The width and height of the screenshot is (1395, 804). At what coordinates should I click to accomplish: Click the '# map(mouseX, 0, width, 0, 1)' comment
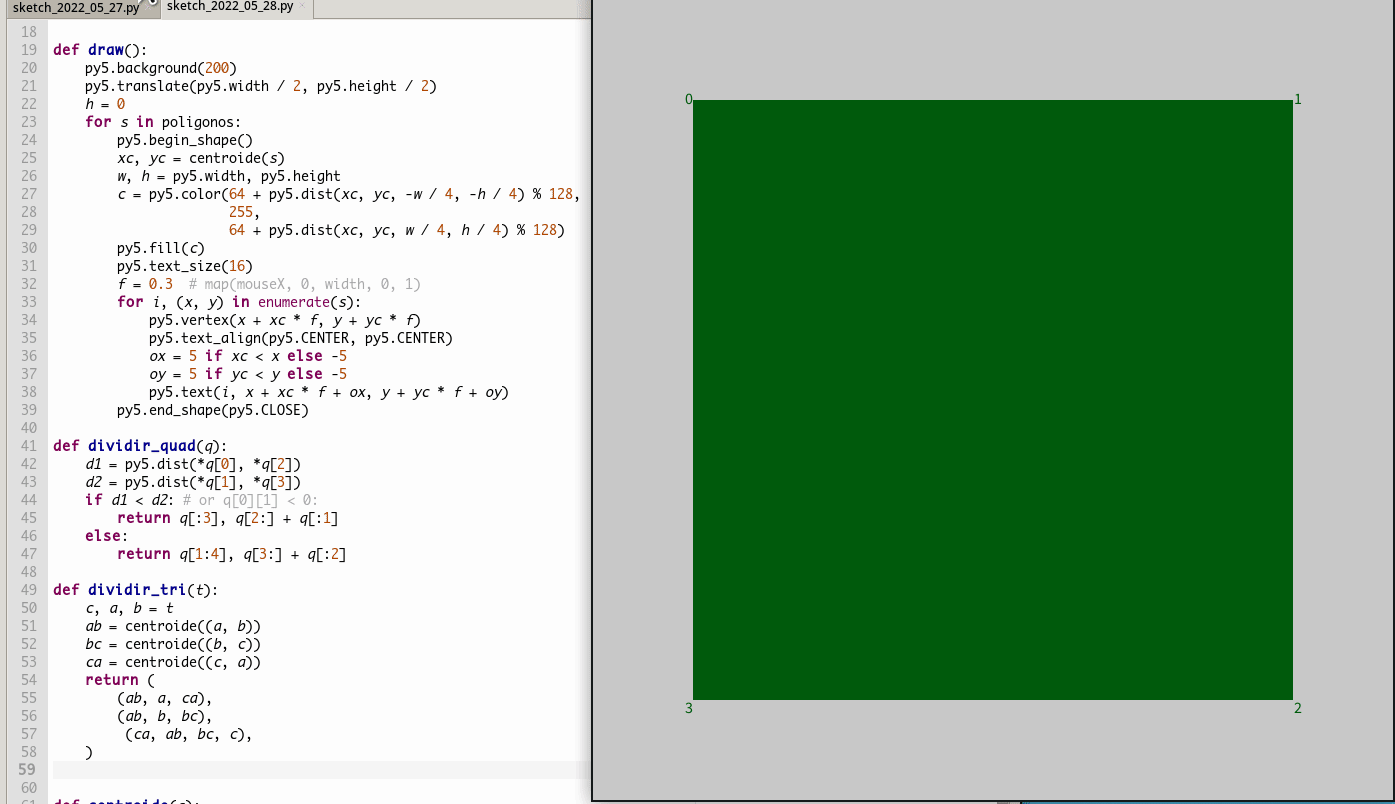pyautogui.click(x=305, y=284)
